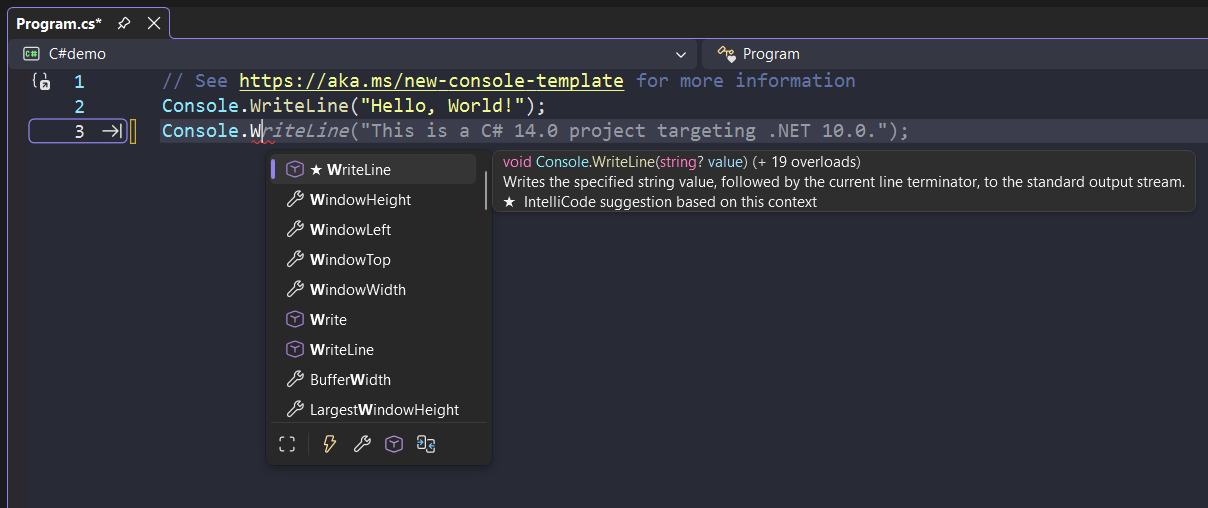This screenshot has width=1208, height=508.
Task: Click line number 1 in the gutter
Action: pos(79,82)
